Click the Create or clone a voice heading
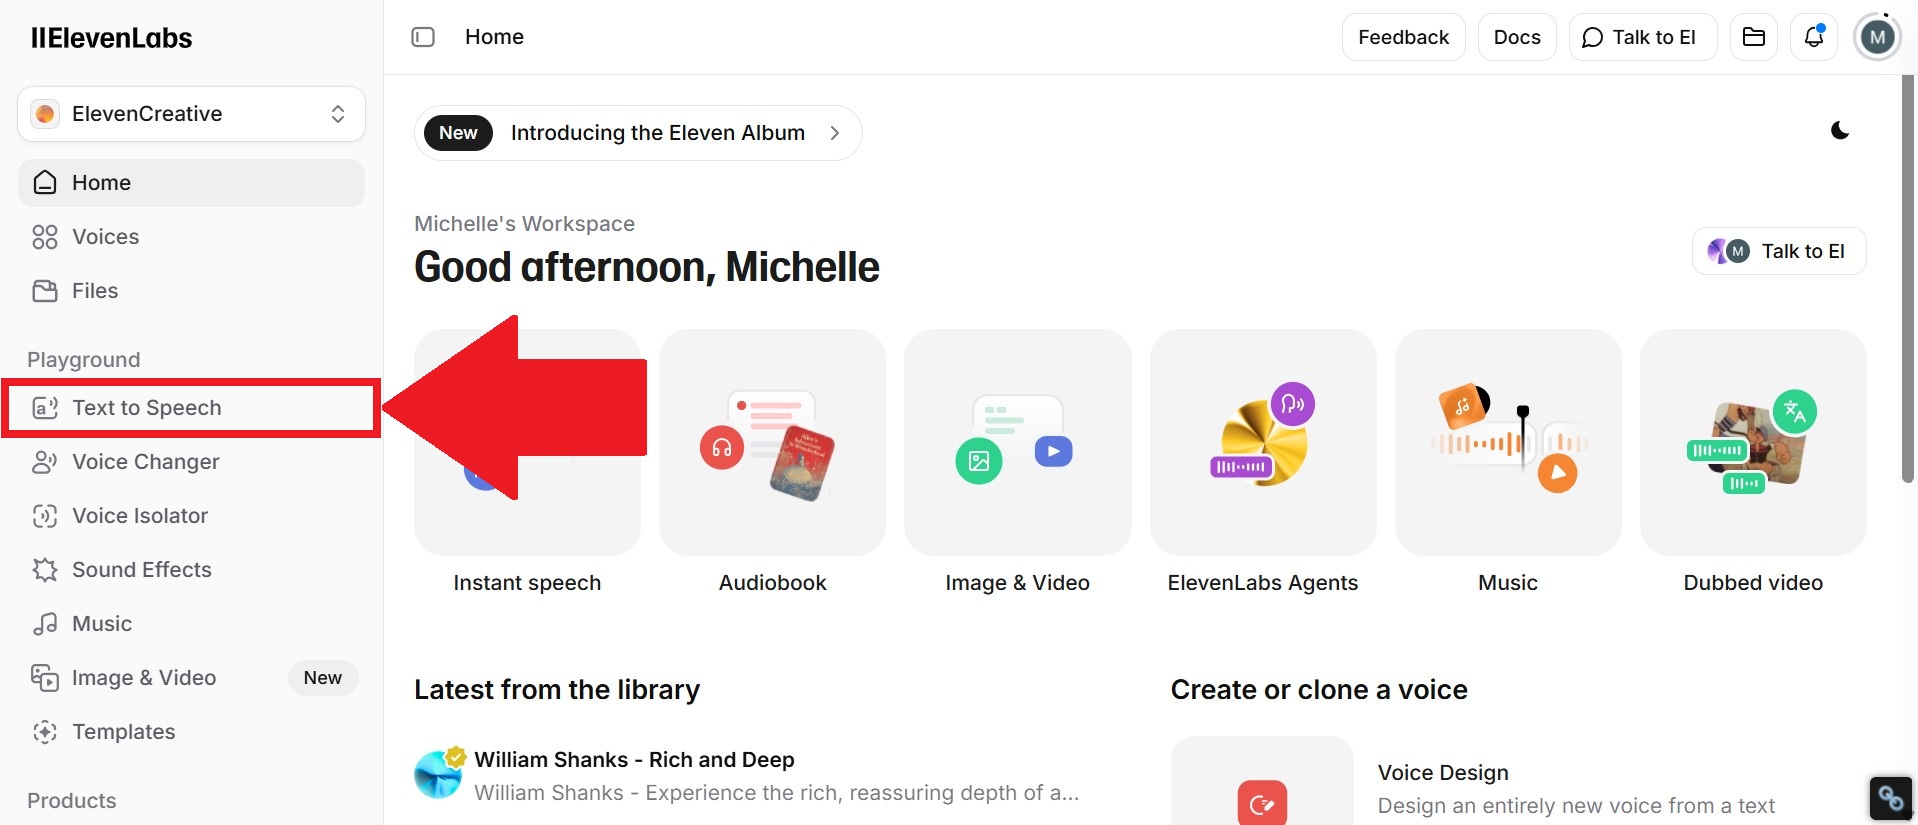Viewport: 1918px width, 825px height. click(x=1319, y=690)
